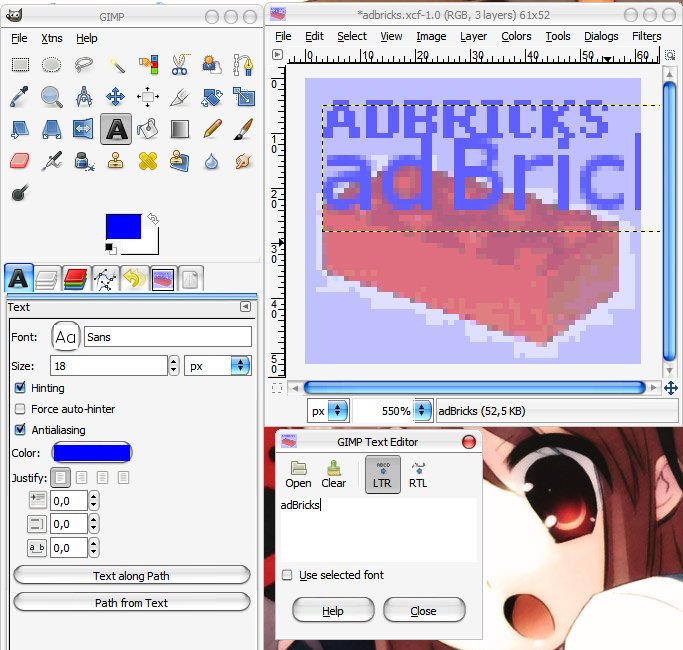Select the Free Select lasso tool
683x650 pixels.
tap(84, 65)
